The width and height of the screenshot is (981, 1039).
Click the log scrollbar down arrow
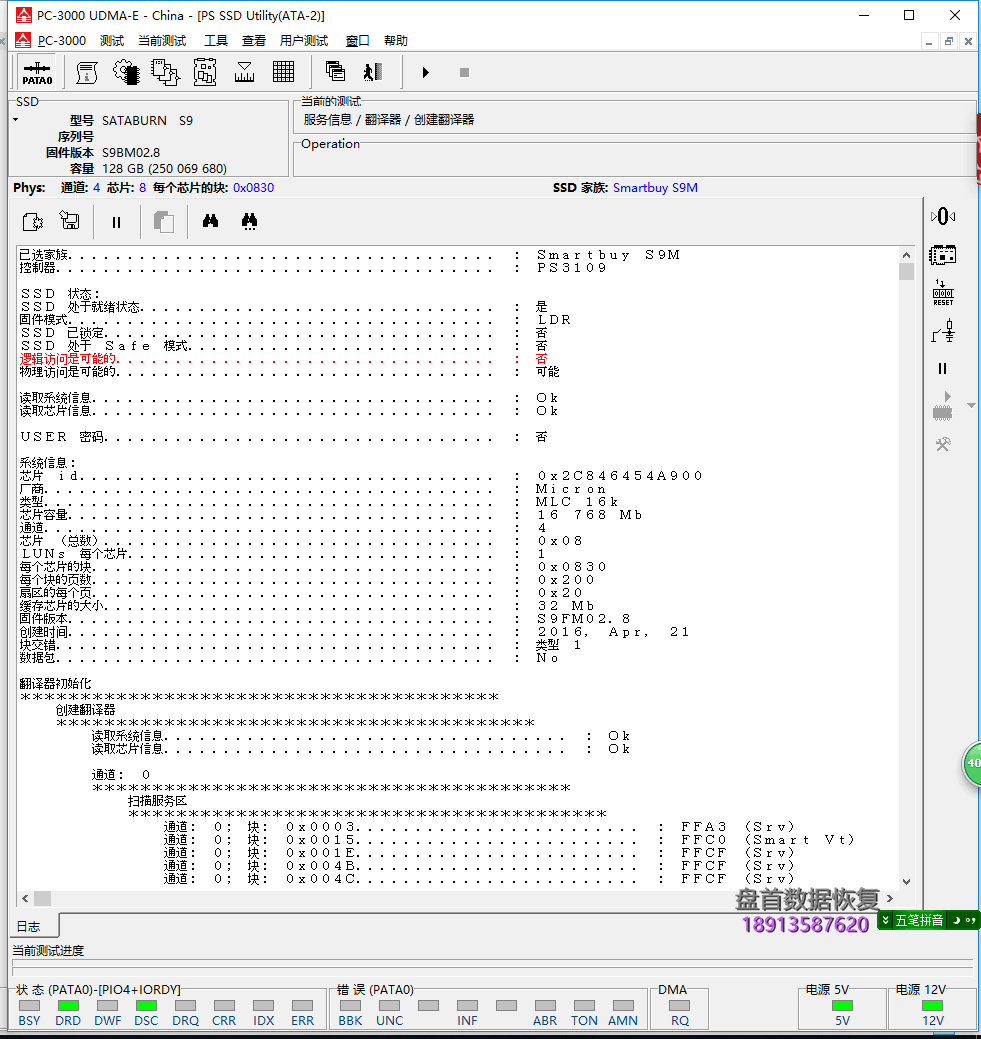(906, 882)
